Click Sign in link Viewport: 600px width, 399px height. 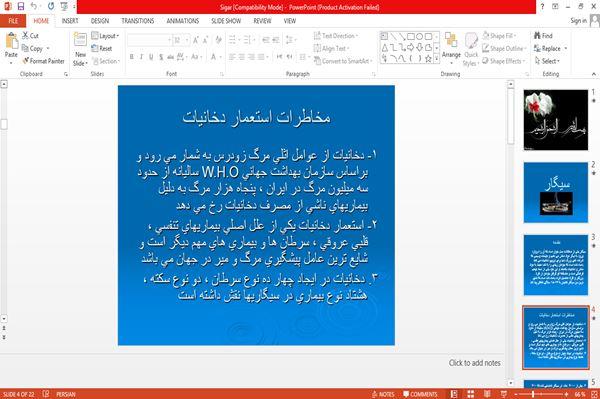pyautogui.click(x=578, y=21)
